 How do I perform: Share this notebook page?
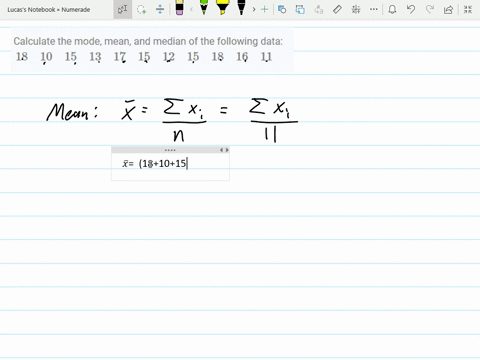click(448, 9)
